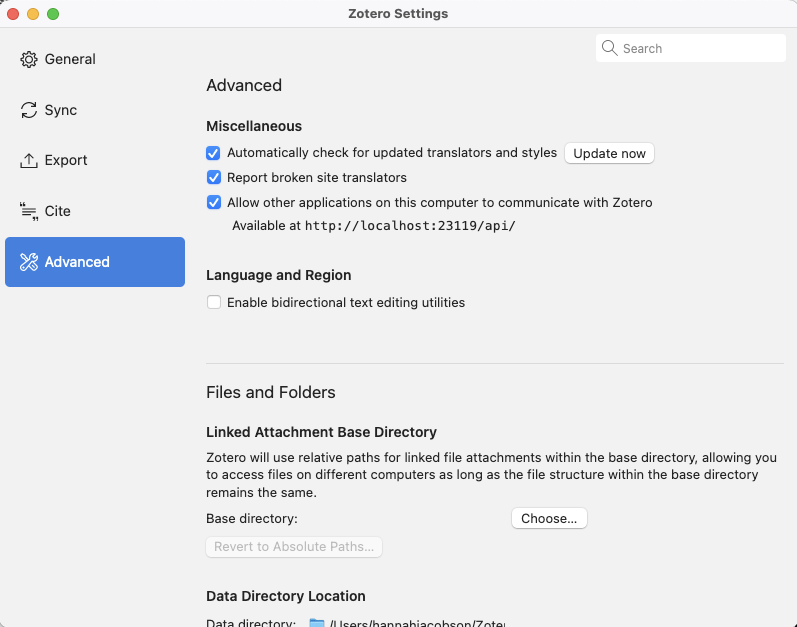797x627 pixels.
Task: Open the General settings pane
Action: point(95,59)
